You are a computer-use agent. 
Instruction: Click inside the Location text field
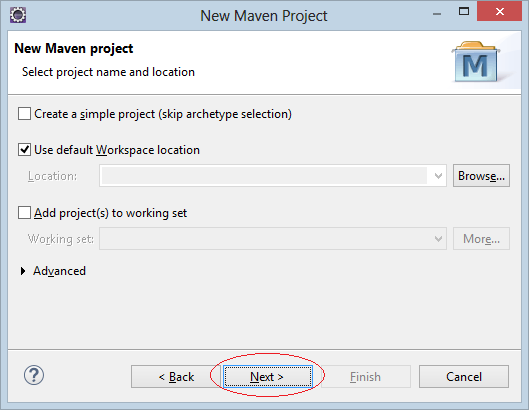264,176
